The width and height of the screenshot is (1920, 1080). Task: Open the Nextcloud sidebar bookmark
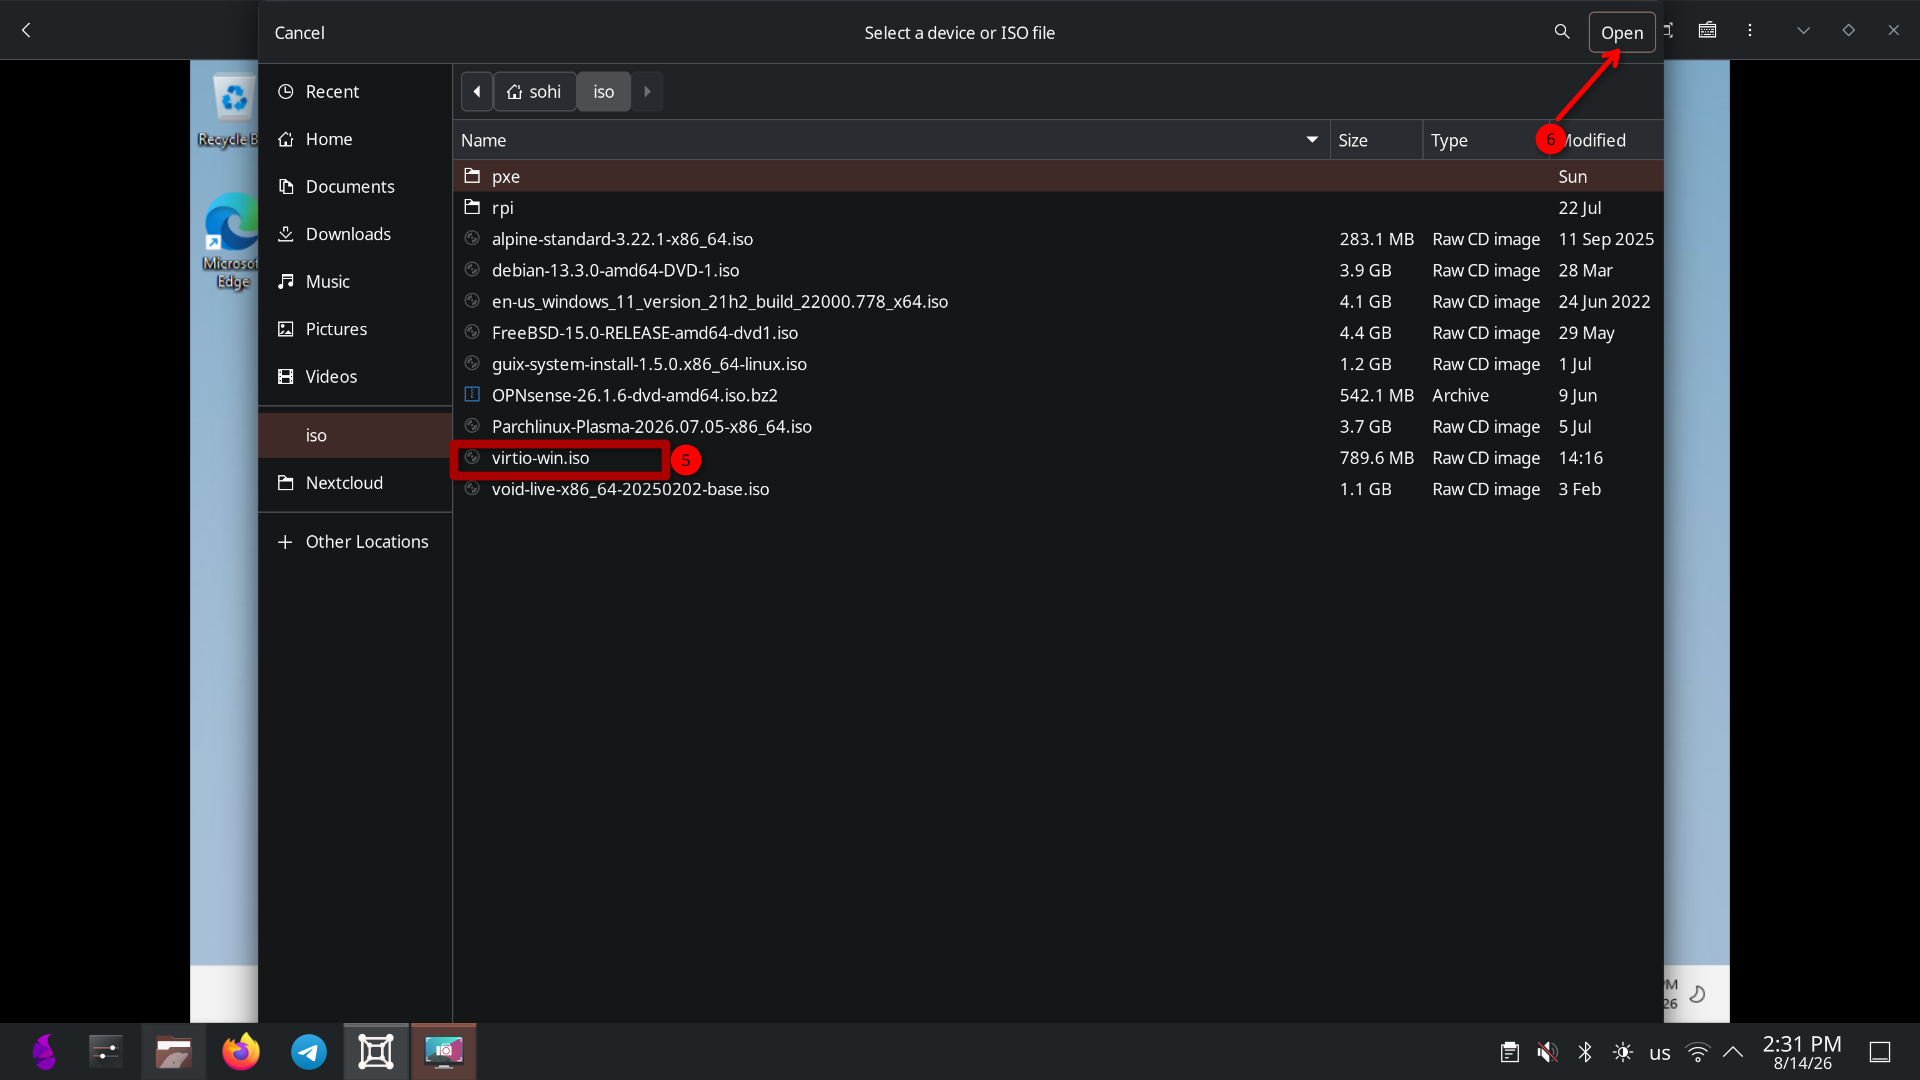(355, 483)
